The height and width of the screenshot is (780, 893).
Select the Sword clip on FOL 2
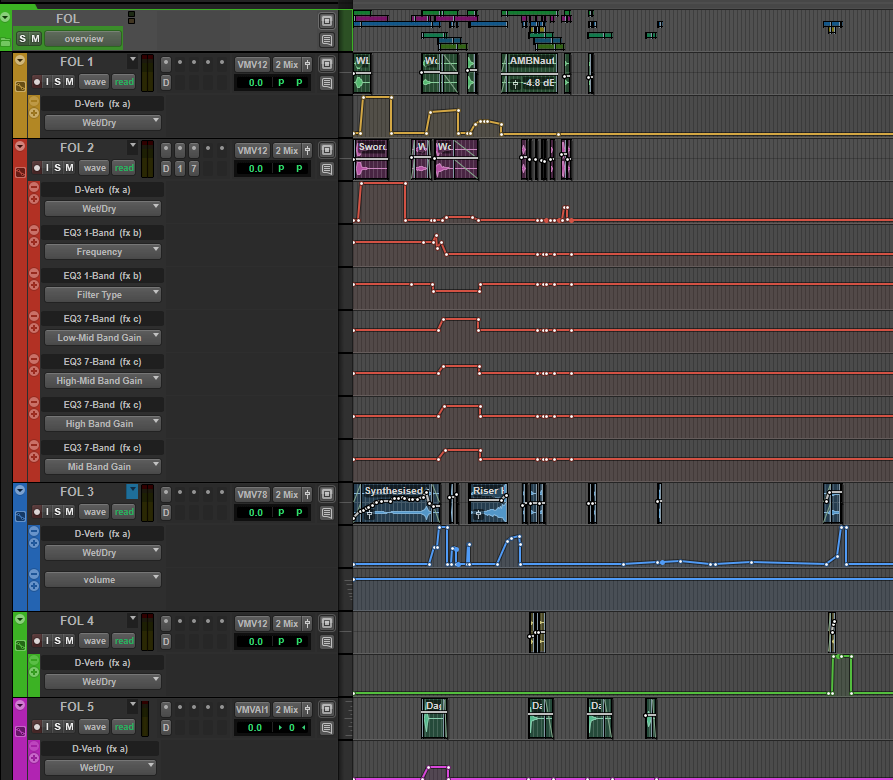click(x=371, y=159)
